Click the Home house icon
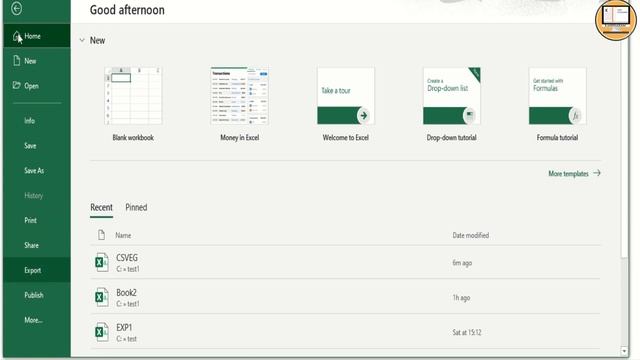640x360 pixels. click(x=16, y=36)
